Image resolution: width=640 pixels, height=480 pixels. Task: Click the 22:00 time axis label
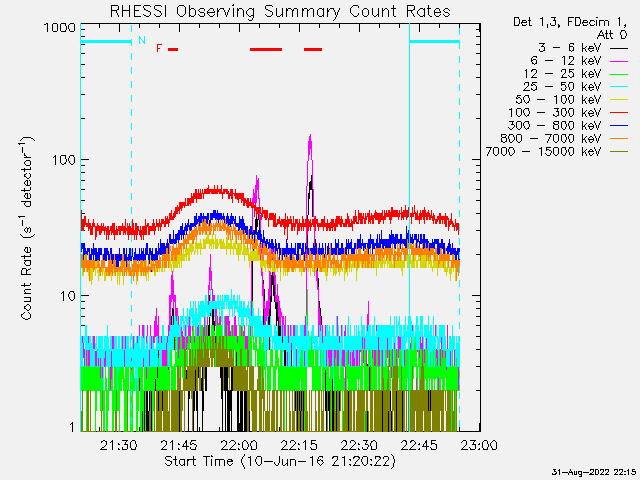coord(239,445)
